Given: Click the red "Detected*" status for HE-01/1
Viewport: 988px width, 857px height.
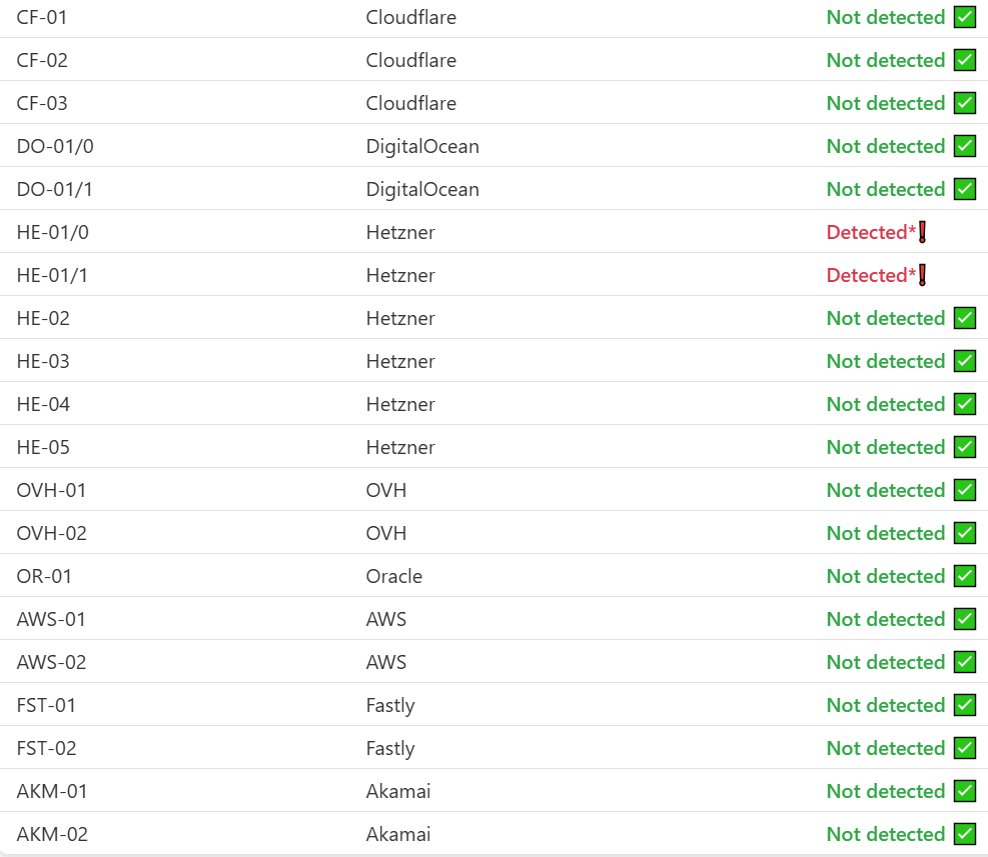Looking at the screenshot, I should 871,275.
